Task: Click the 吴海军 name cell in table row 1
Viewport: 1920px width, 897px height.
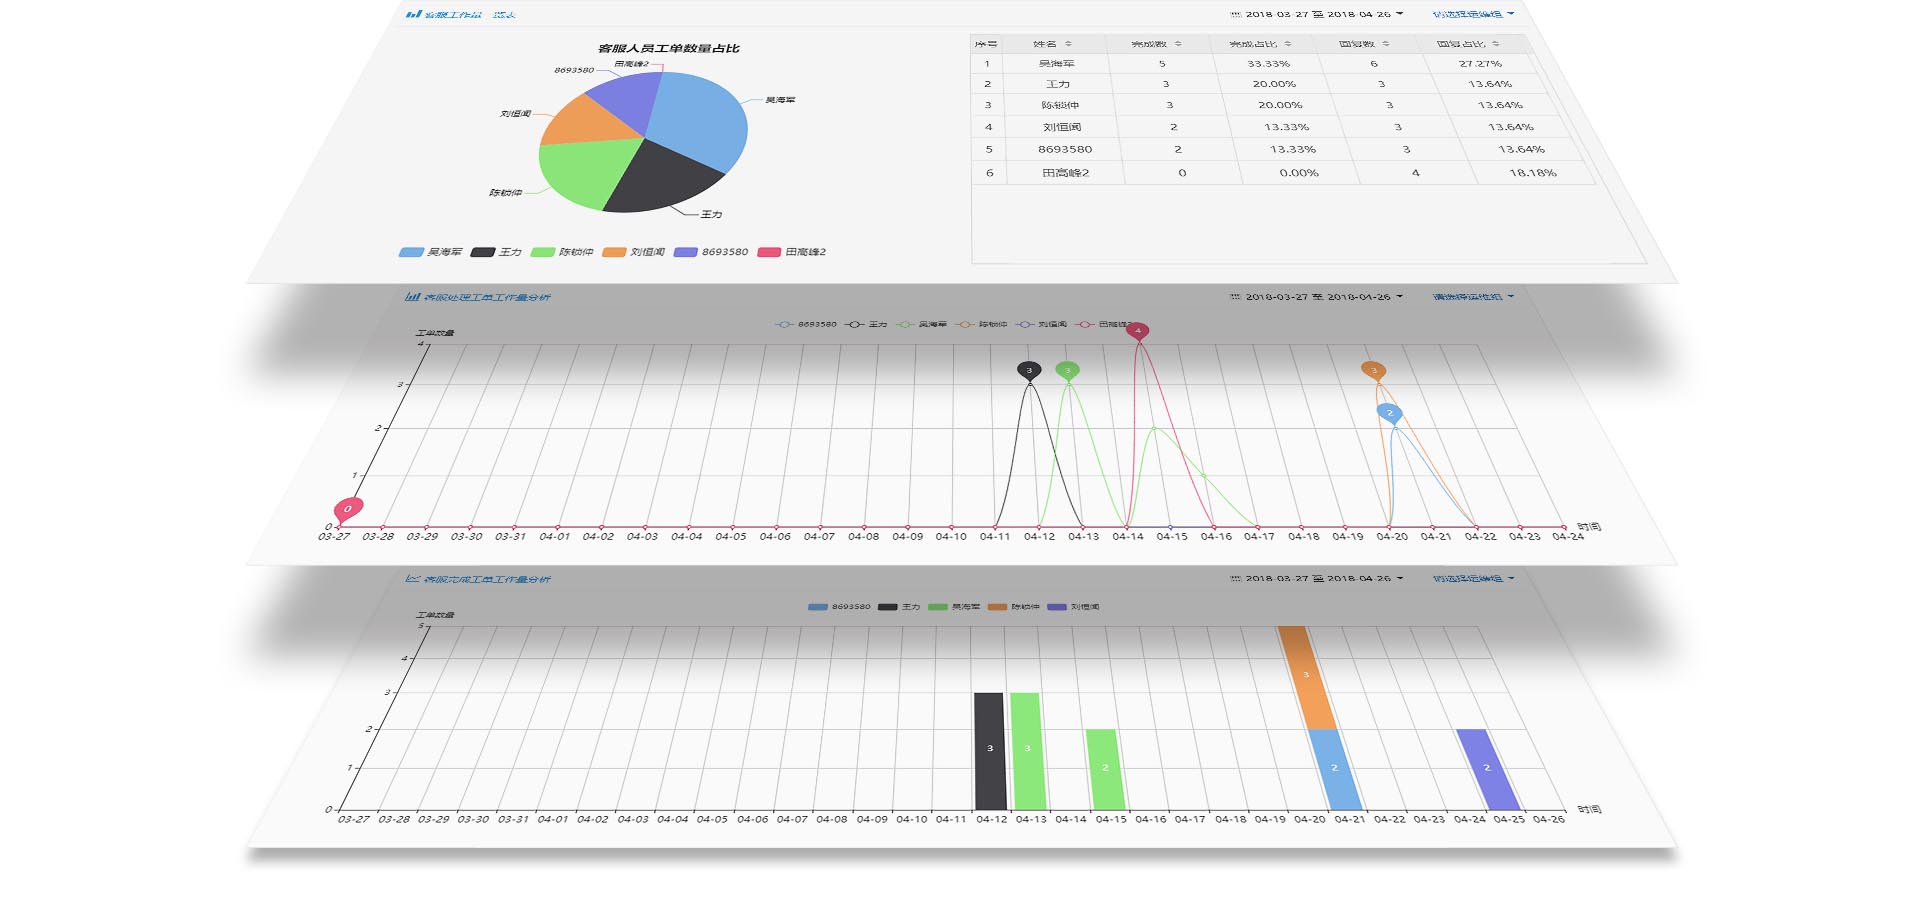Action: (1056, 64)
